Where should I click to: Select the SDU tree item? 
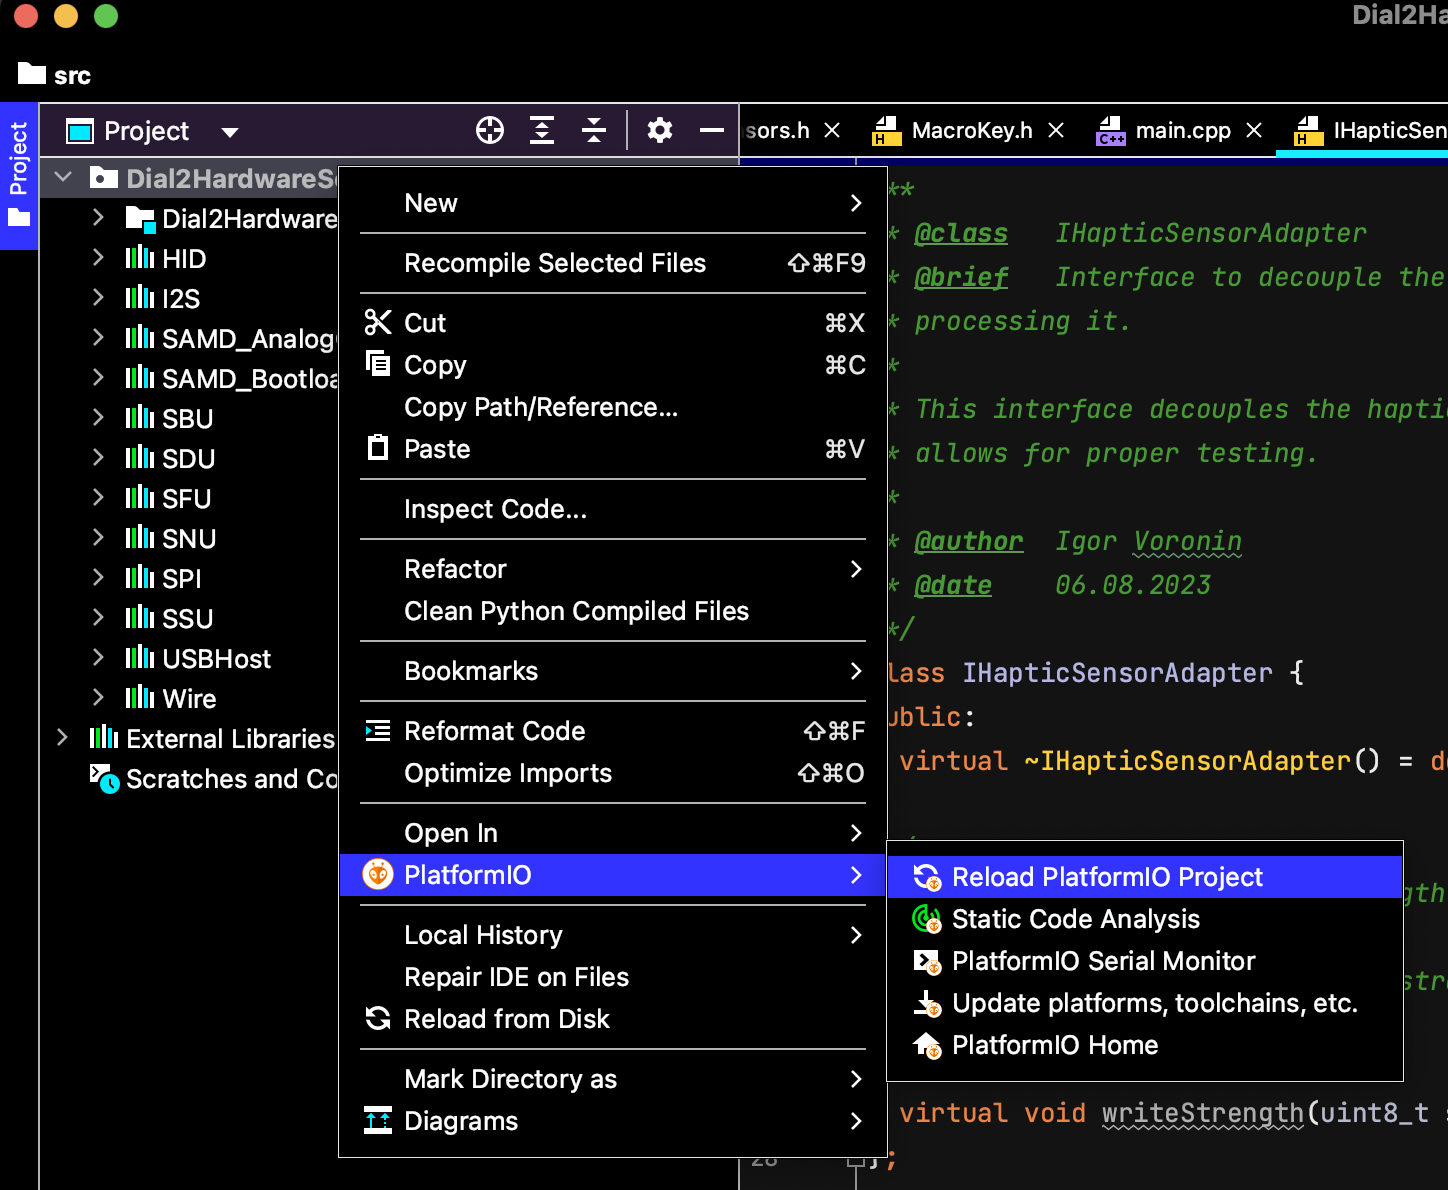pos(188,458)
